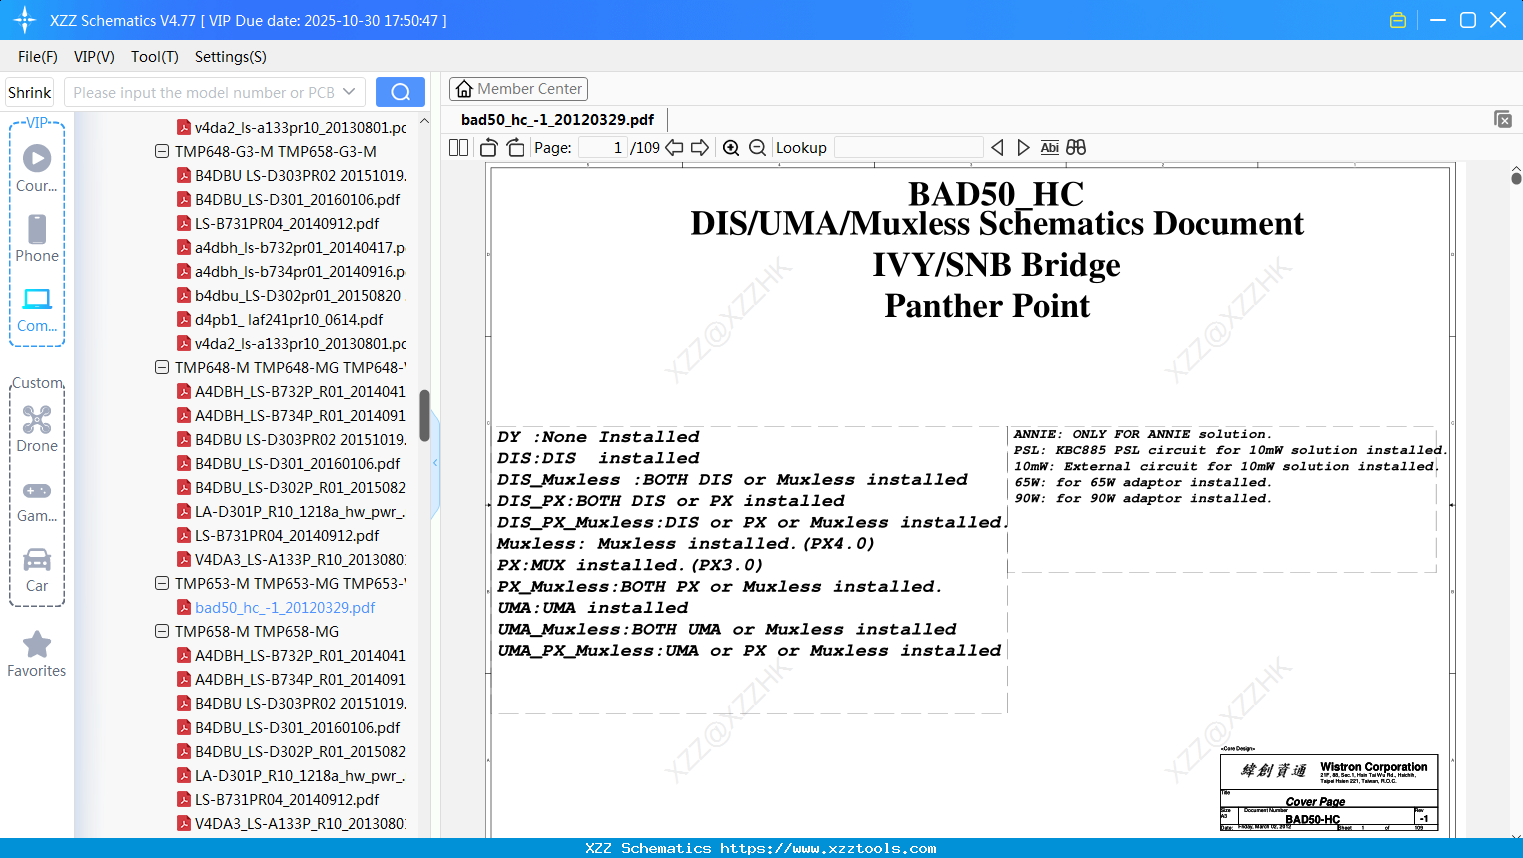1523x858 pixels.
Task: Click the blue search button
Action: (400, 92)
